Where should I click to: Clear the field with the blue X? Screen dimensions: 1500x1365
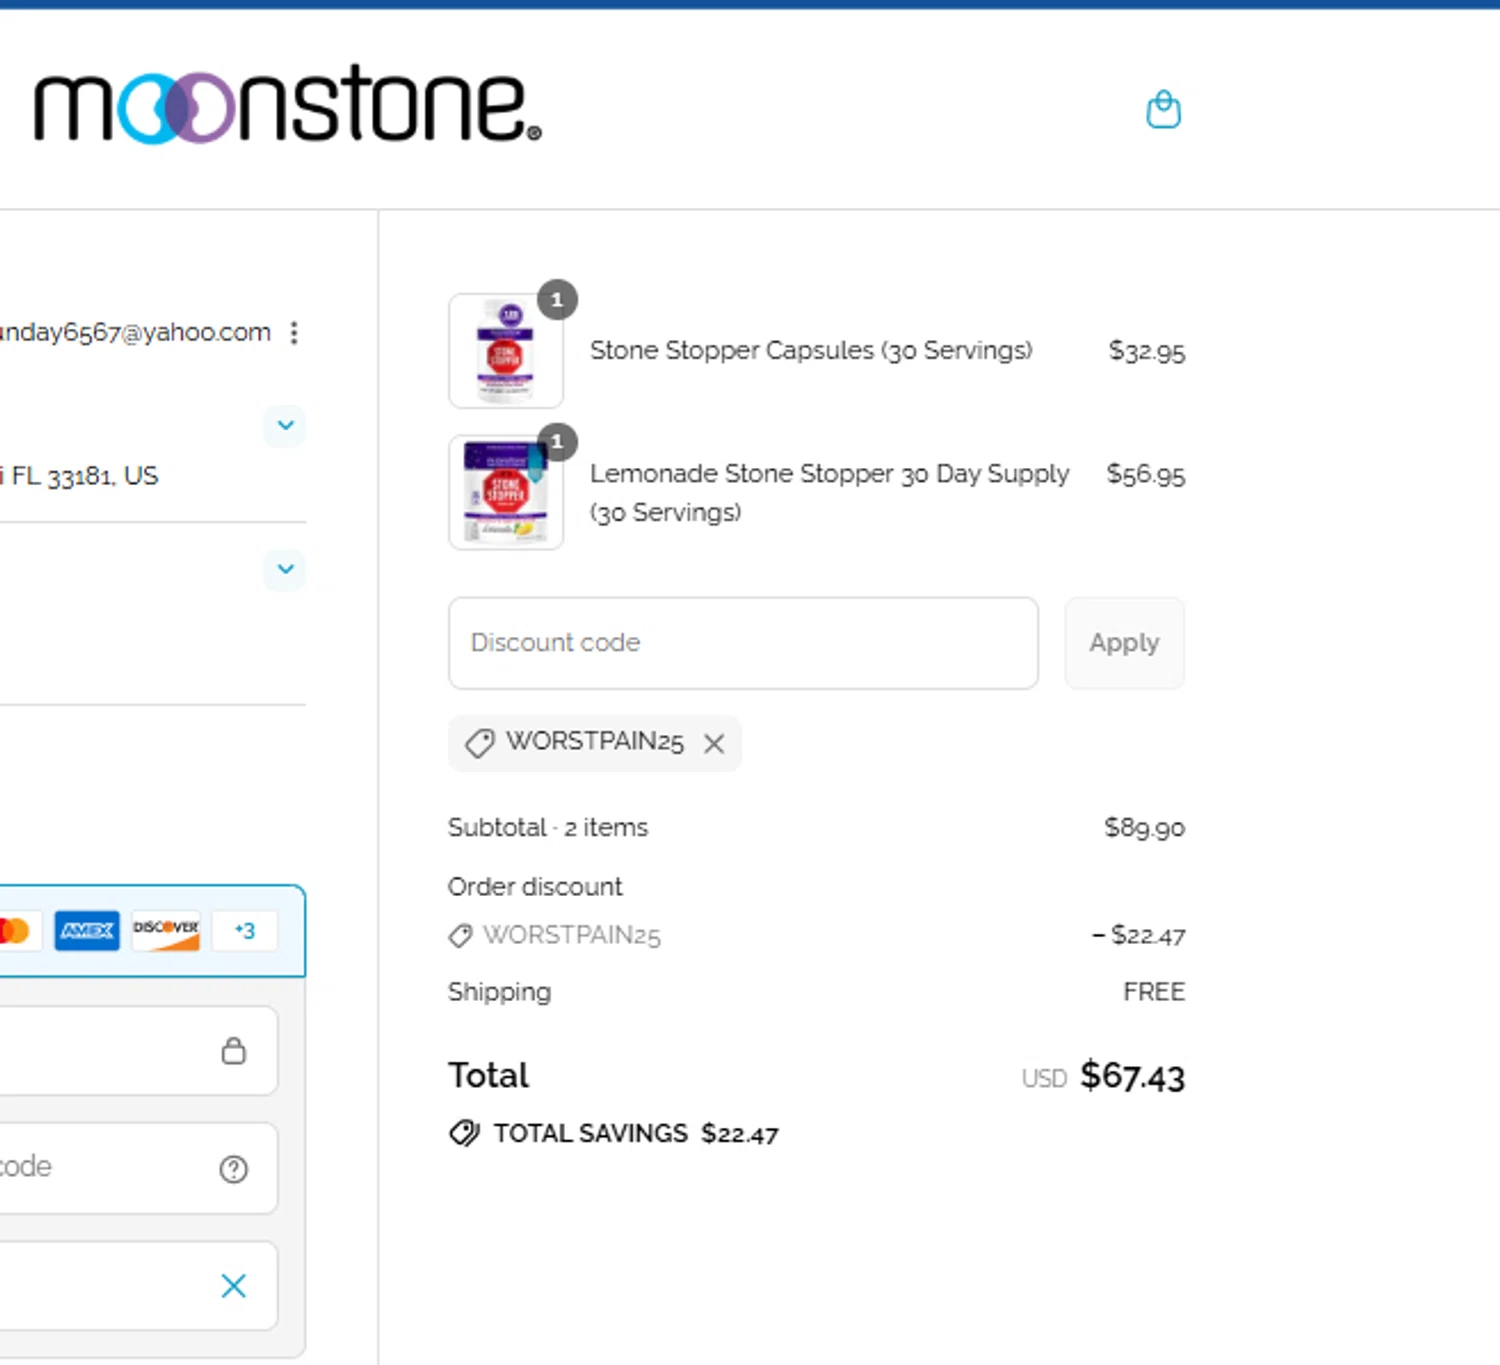pyautogui.click(x=233, y=1286)
